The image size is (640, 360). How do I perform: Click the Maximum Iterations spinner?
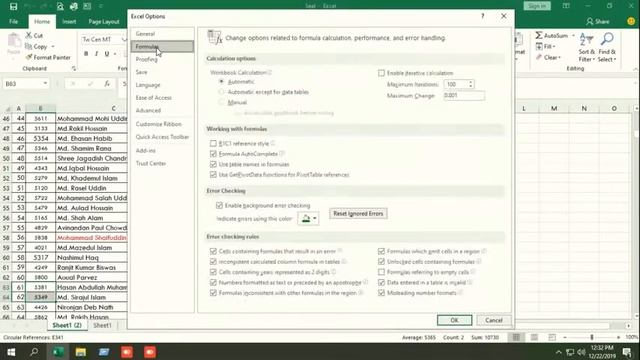(x=471, y=84)
